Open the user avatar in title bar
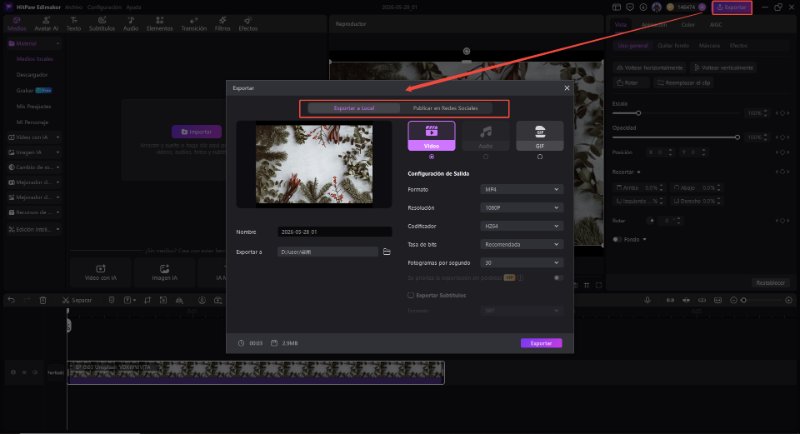 657,7
